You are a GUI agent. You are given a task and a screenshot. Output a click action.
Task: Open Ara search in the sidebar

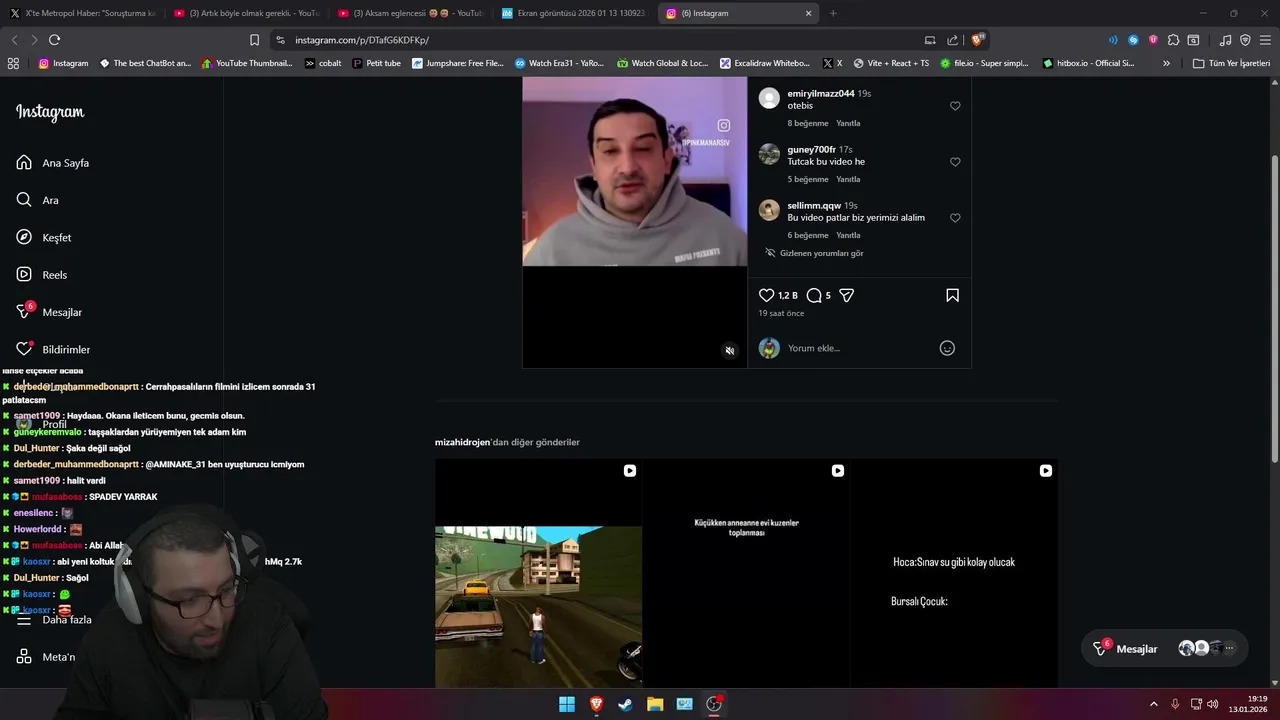tap(37, 200)
